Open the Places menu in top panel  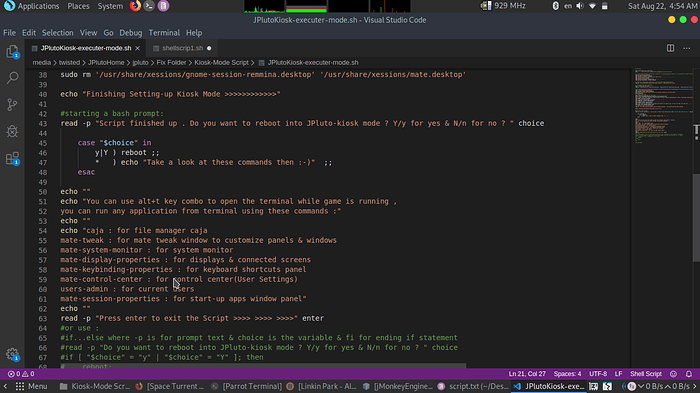(x=78, y=6)
